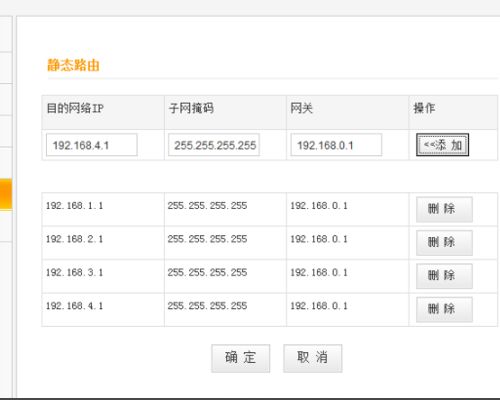500x400 pixels.
Task: Click the 静态路由 heading
Action: (x=73, y=65)
